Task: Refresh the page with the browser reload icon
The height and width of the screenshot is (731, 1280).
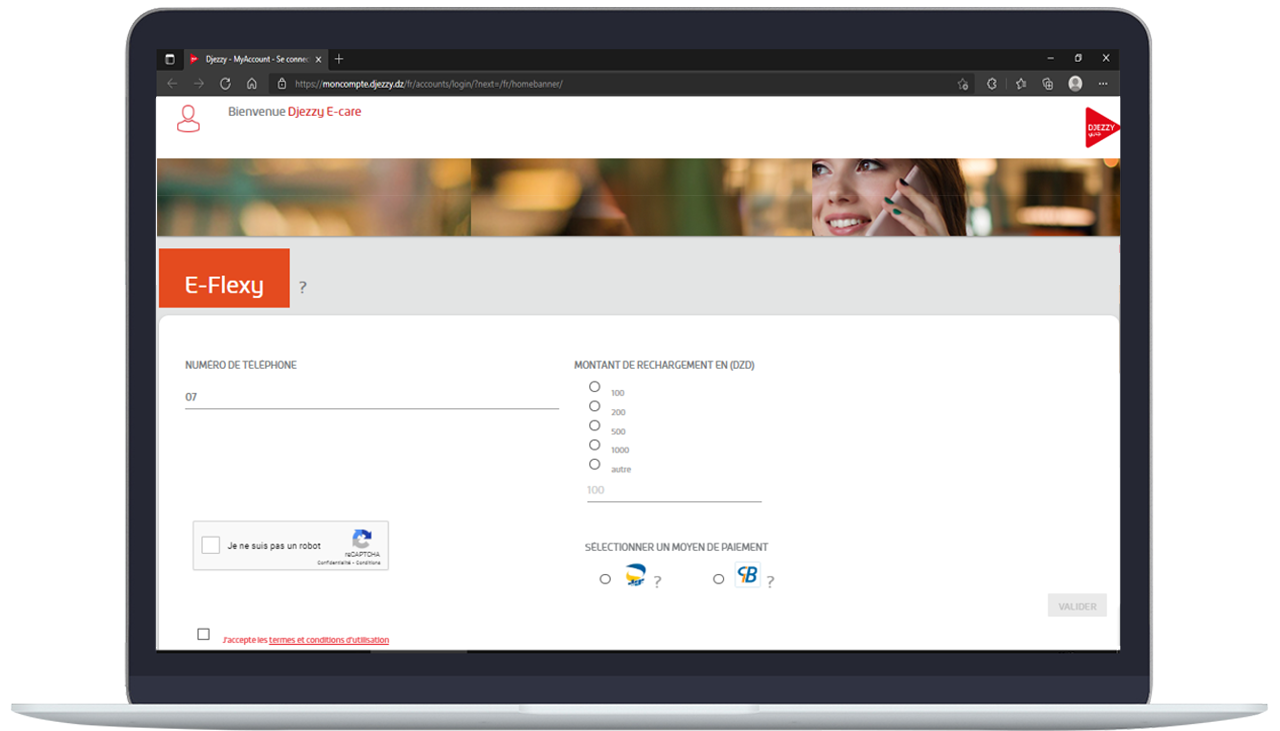Action: [x=225, y=84]
